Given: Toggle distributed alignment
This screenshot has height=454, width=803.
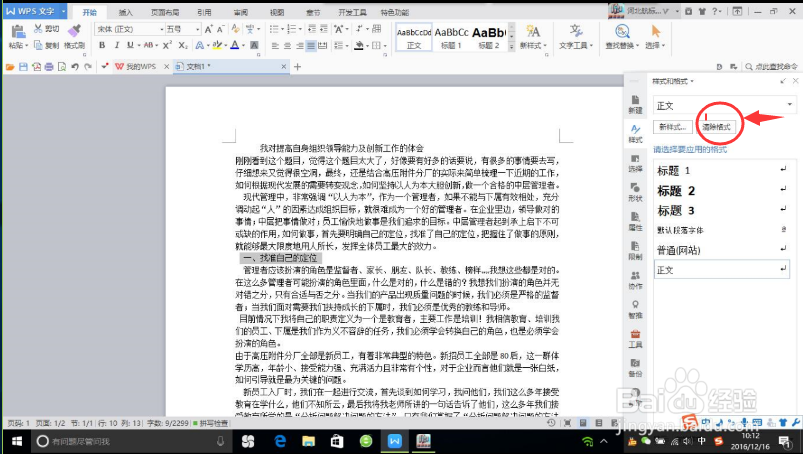Looking at the screenshot, I should (x=323, y=46).
